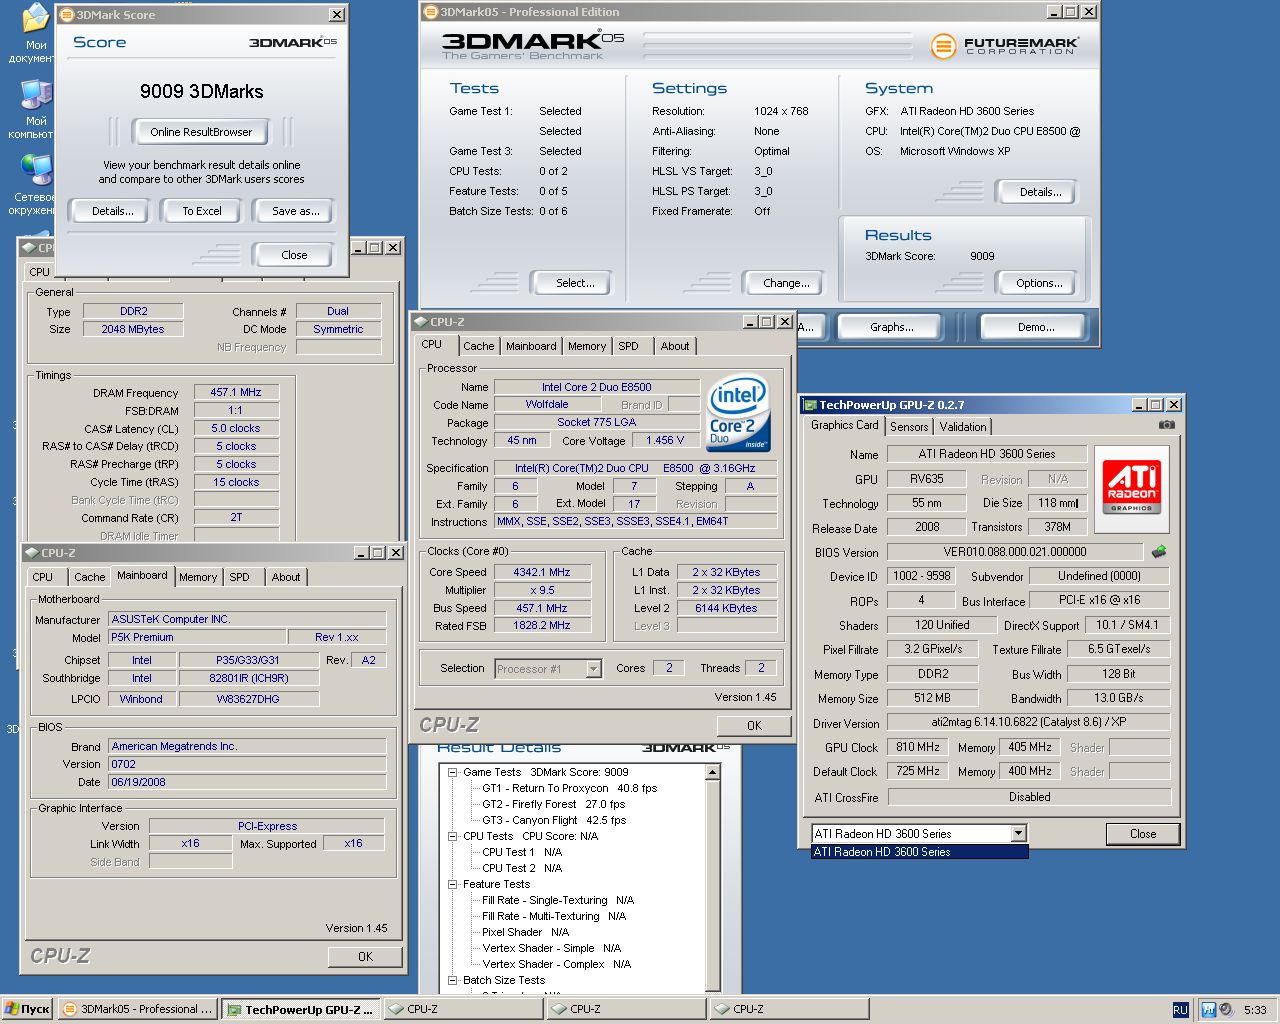Select GT2 - Firefly Forest result row

pyautogui.click(x=553, y=804)
